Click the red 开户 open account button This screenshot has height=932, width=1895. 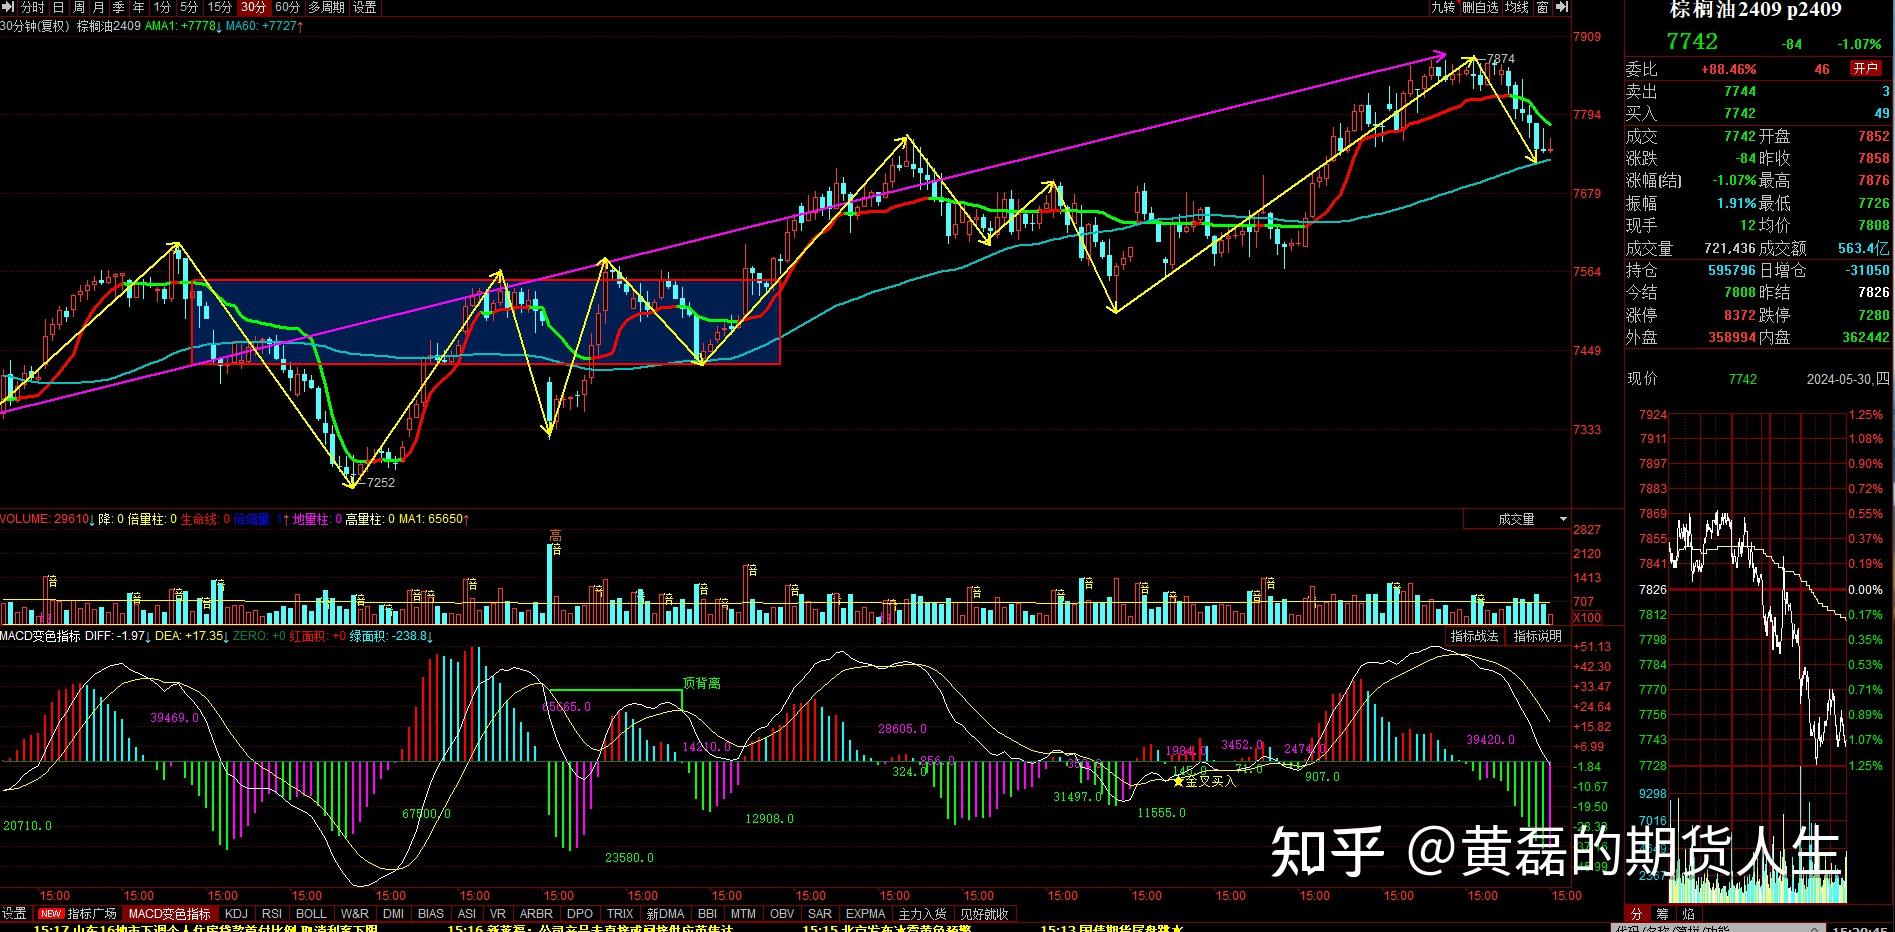(x=1865, y=68)
